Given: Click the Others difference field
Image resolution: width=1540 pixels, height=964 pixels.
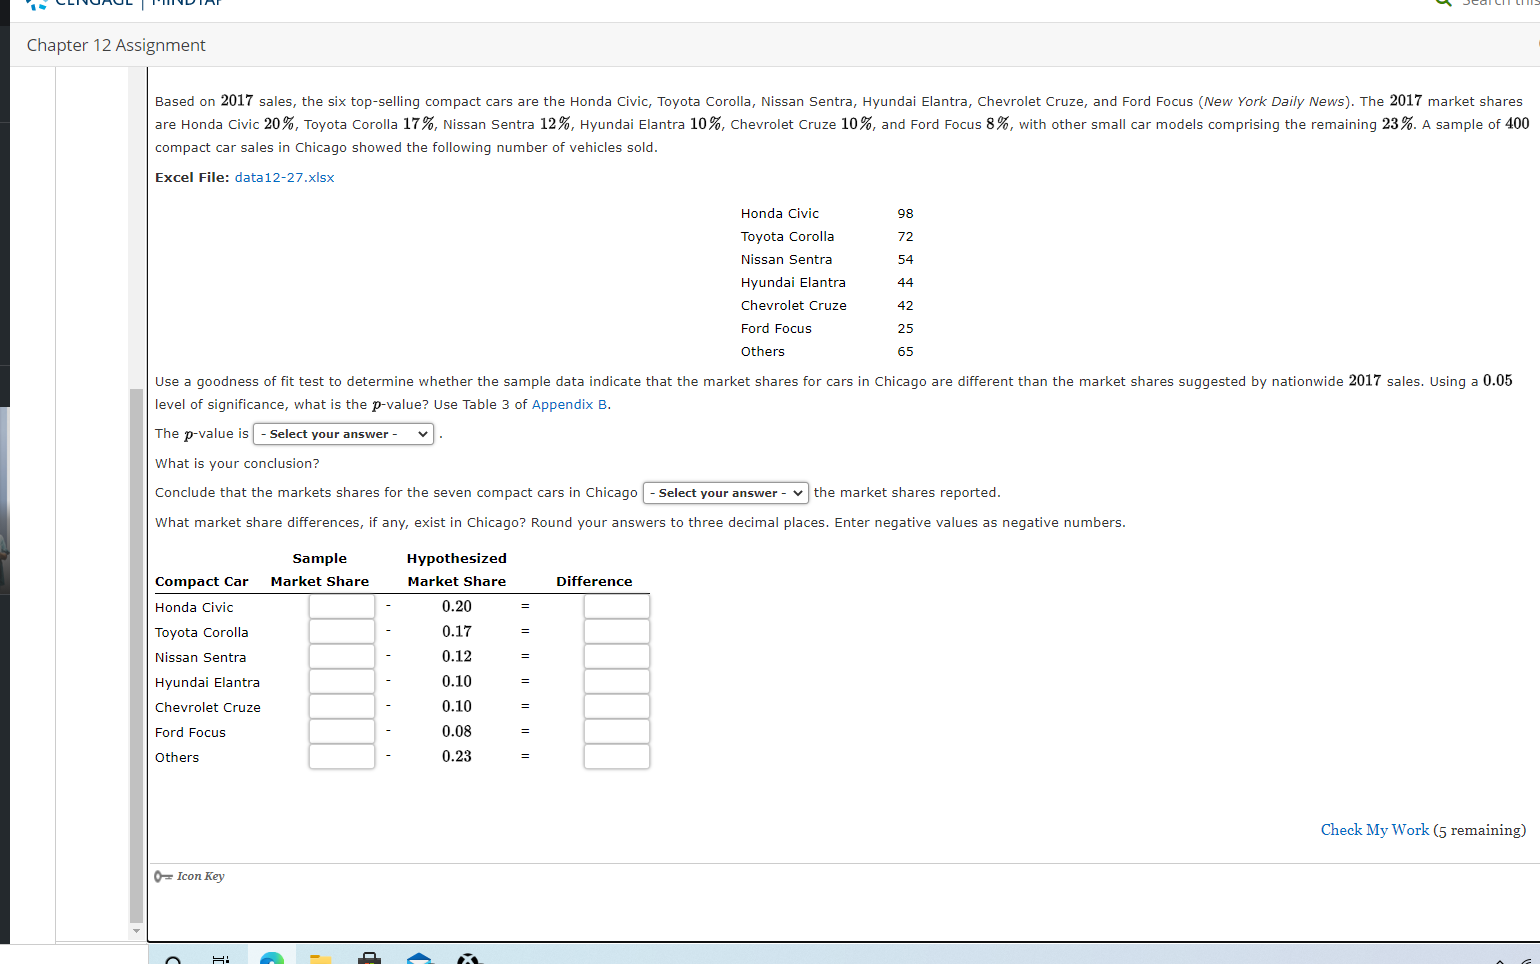Looking at the screenshot, I should [x=617, y=756].
